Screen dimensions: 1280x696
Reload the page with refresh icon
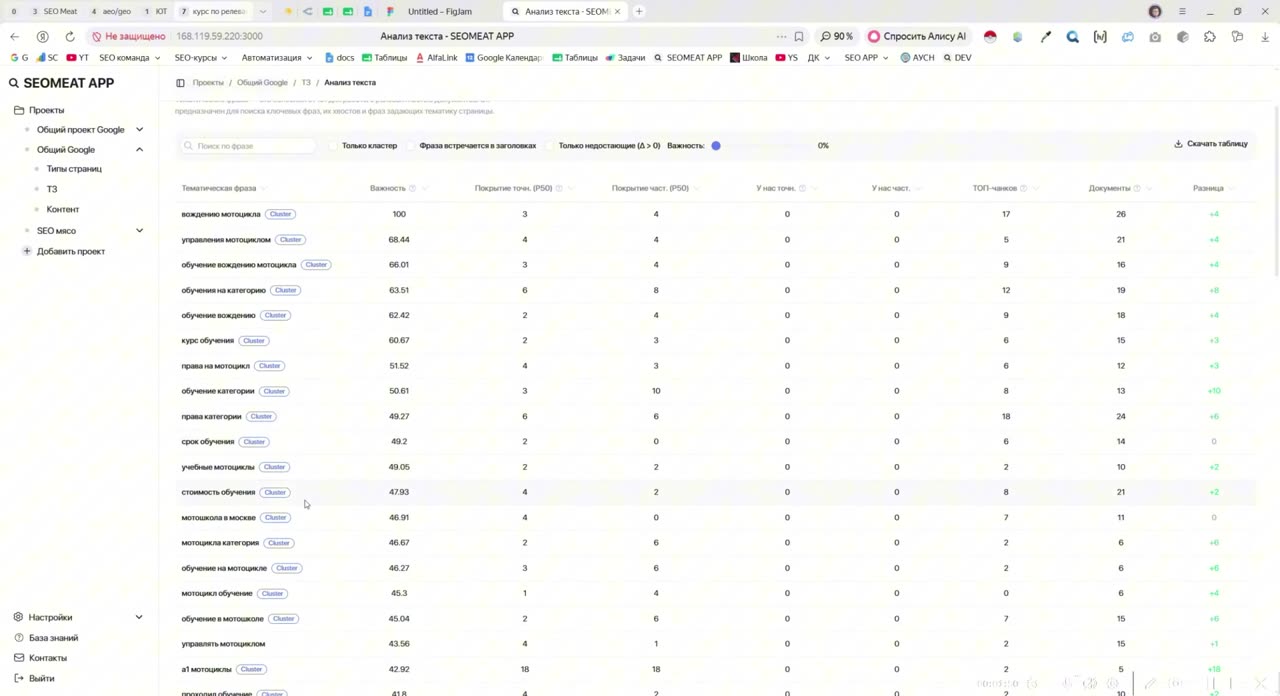[x=70, y=36]
